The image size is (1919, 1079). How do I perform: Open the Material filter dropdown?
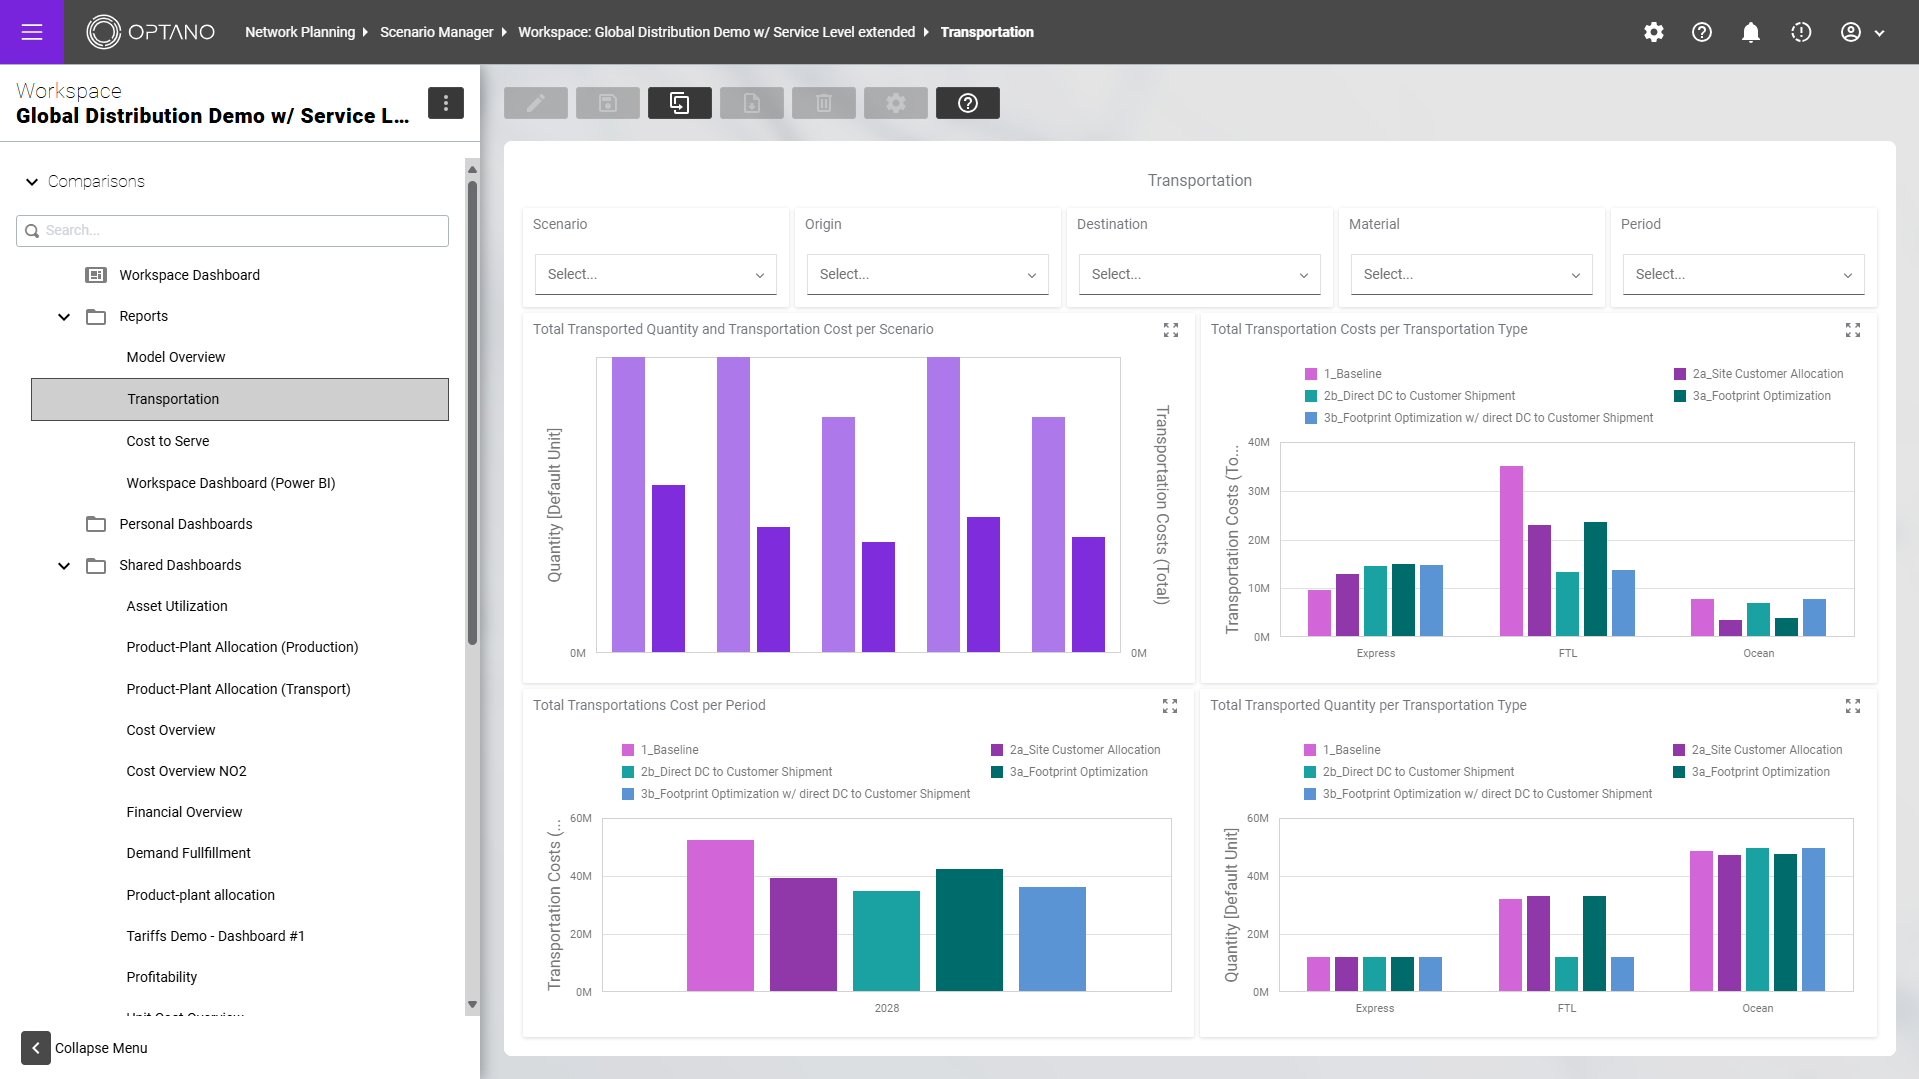pyautogui.click(x=1471, y=274)
